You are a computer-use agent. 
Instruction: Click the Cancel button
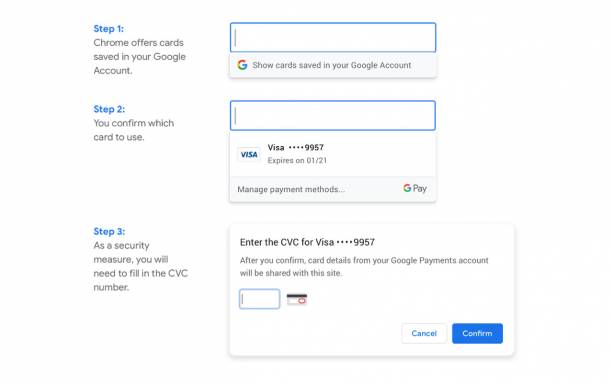click(424, 333)
